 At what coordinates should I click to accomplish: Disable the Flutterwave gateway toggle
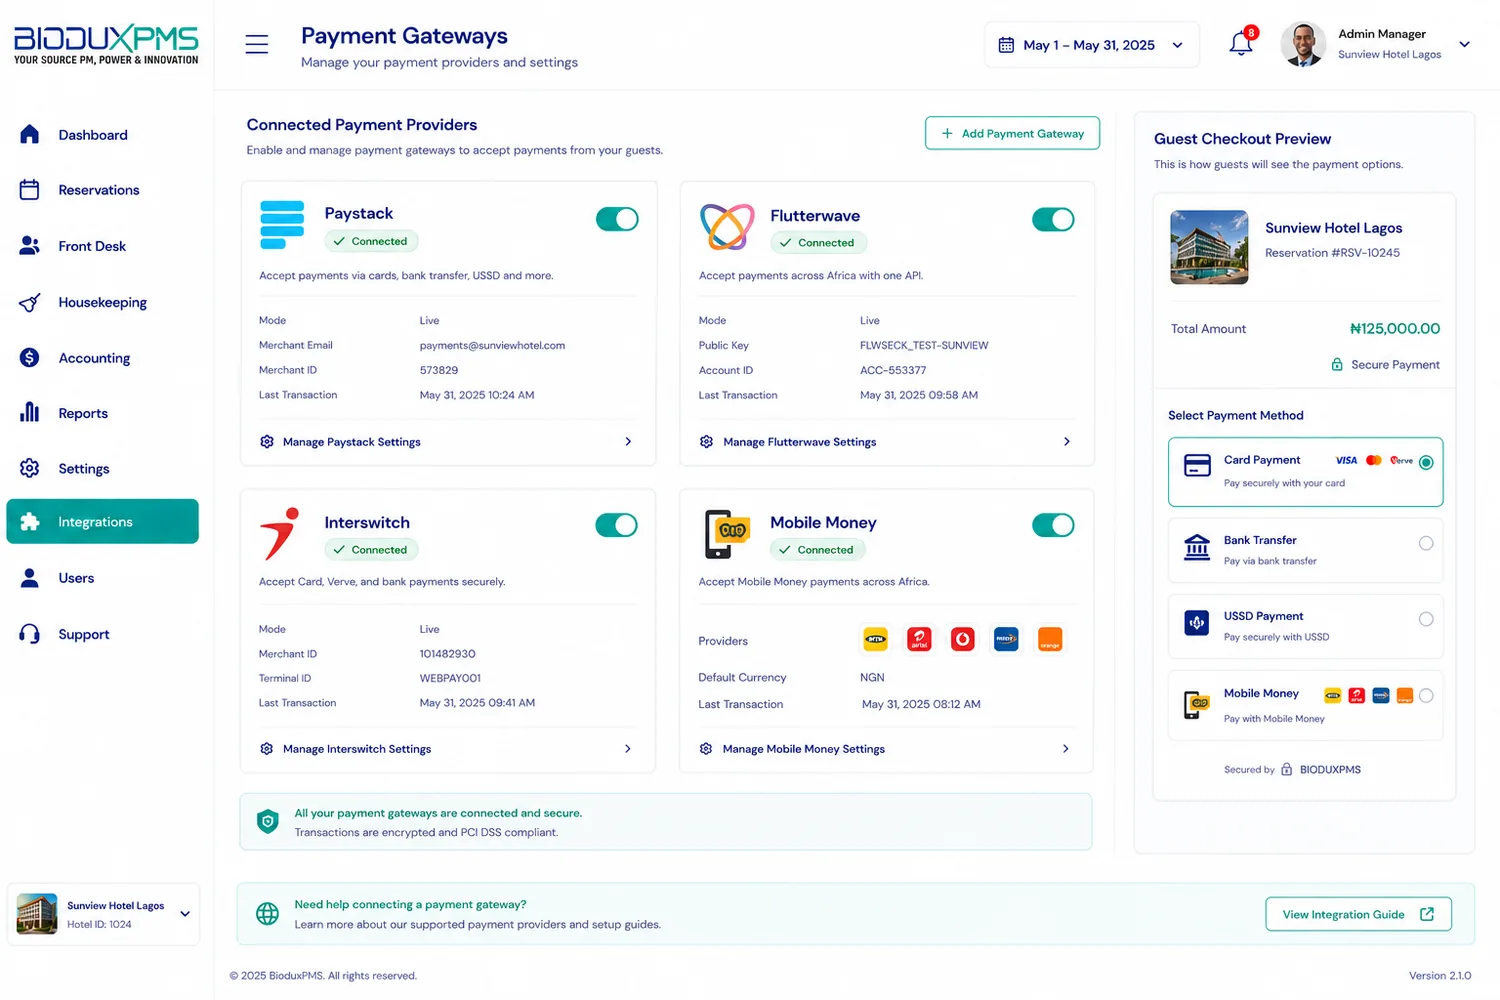click(1053, 219)
